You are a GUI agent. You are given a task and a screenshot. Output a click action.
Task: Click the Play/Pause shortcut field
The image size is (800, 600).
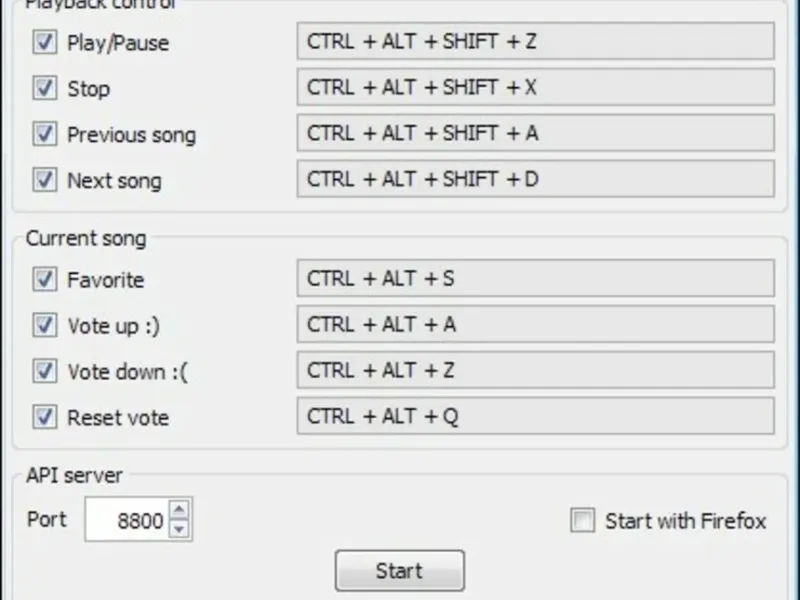(535, 42)
